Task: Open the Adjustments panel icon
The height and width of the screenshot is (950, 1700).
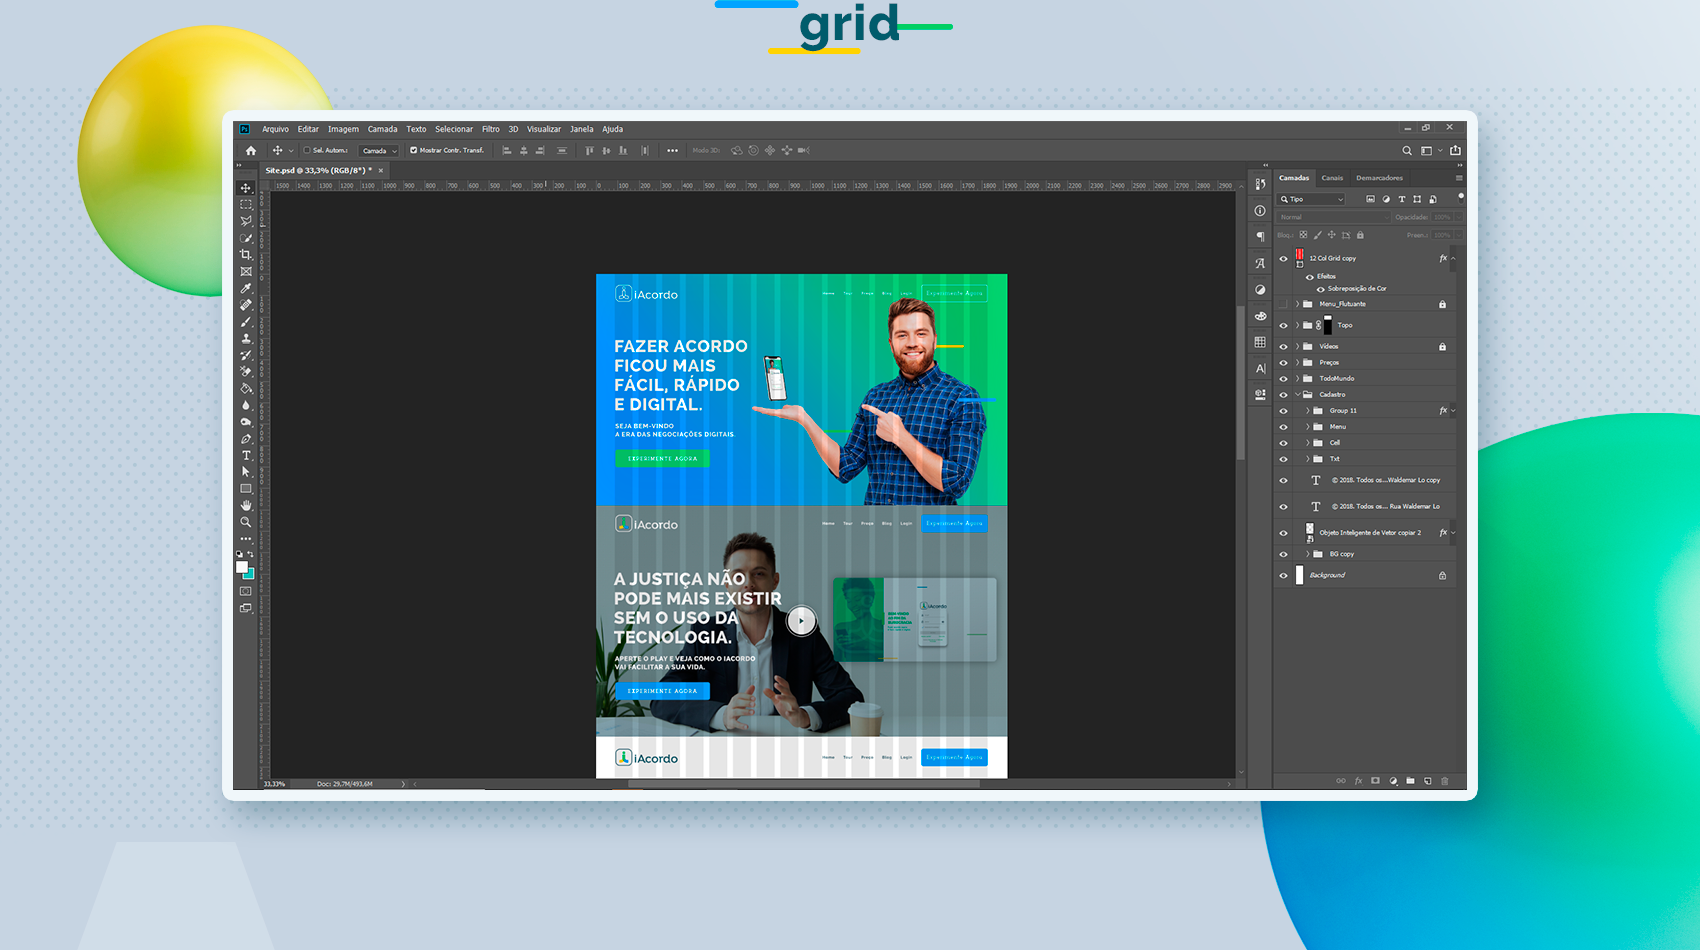Action: (x=1260, y=290)
